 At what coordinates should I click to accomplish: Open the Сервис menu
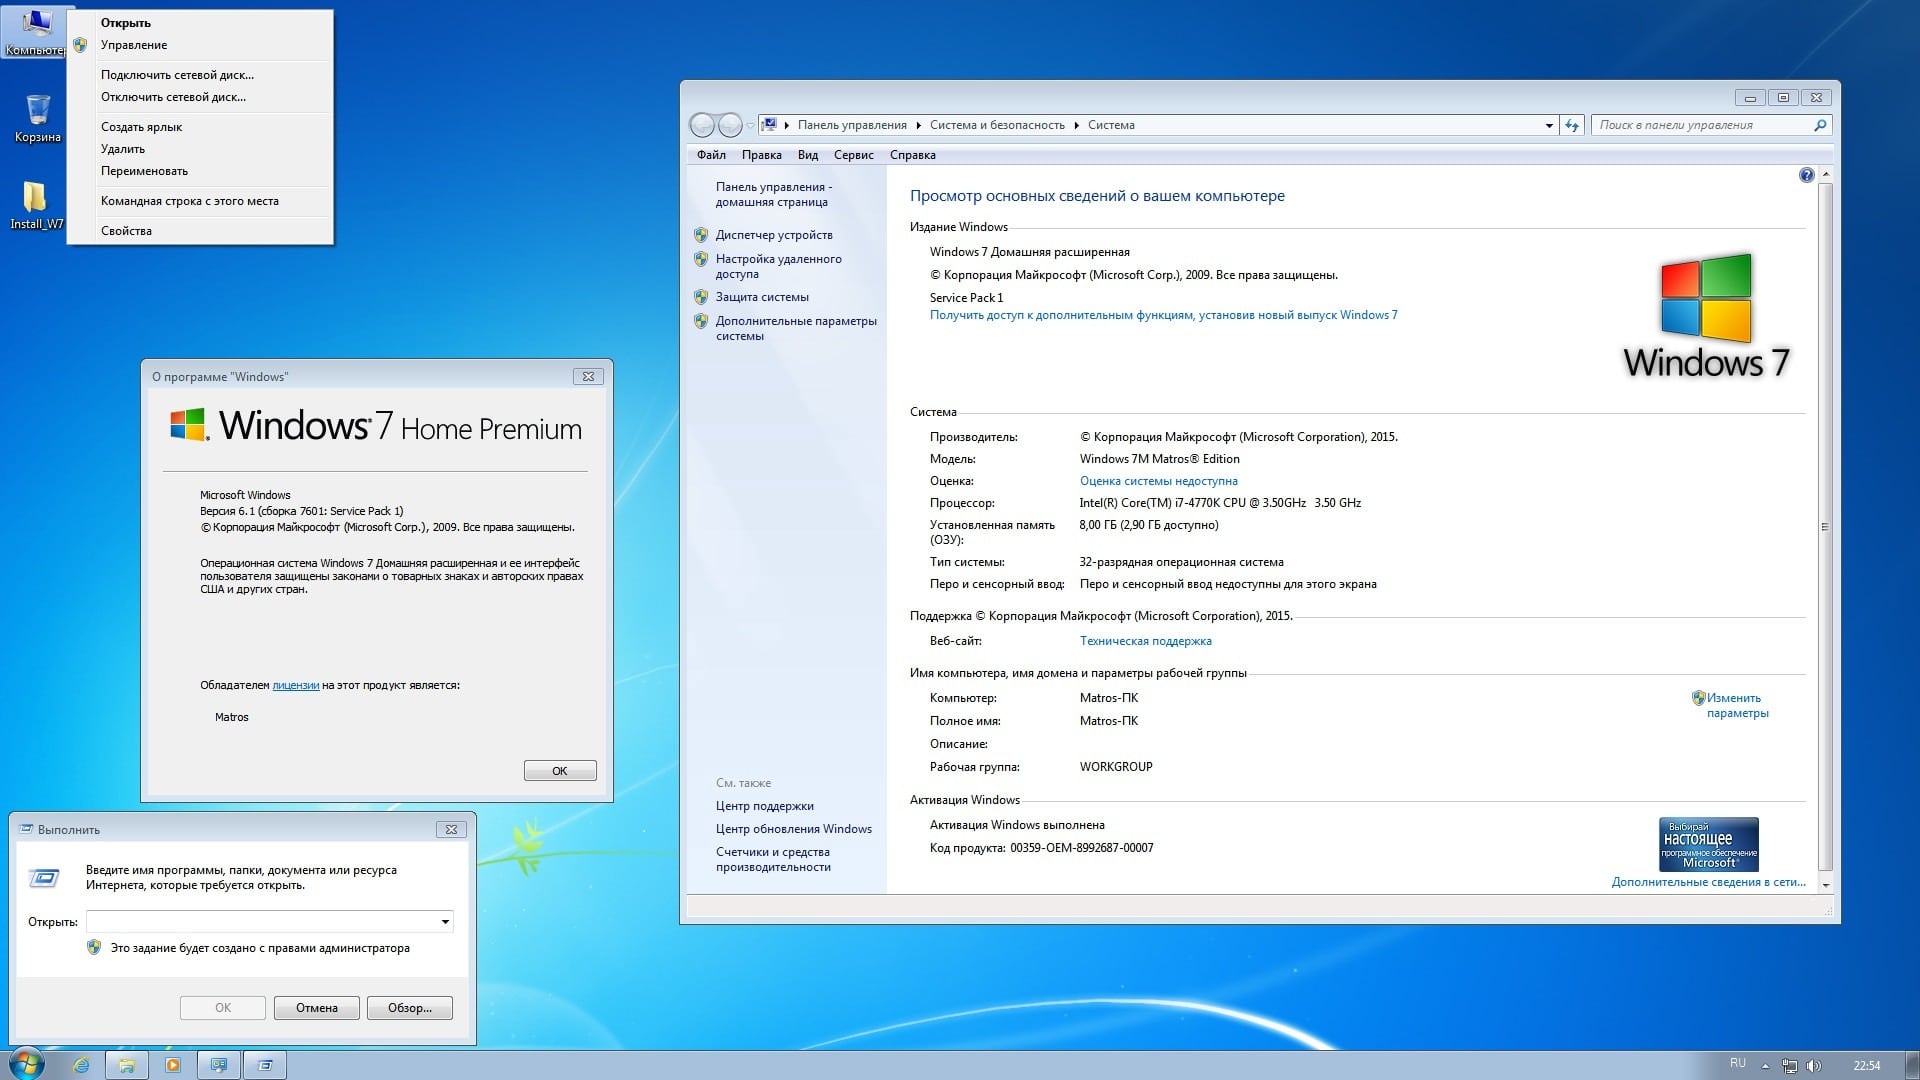click(853, 155)
